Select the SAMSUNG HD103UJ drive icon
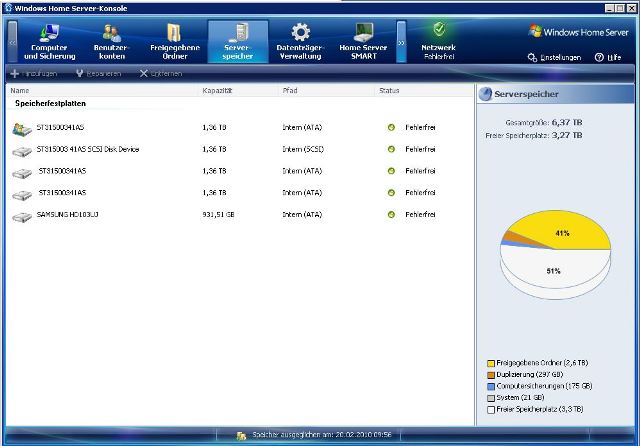 tap(22, 216)
